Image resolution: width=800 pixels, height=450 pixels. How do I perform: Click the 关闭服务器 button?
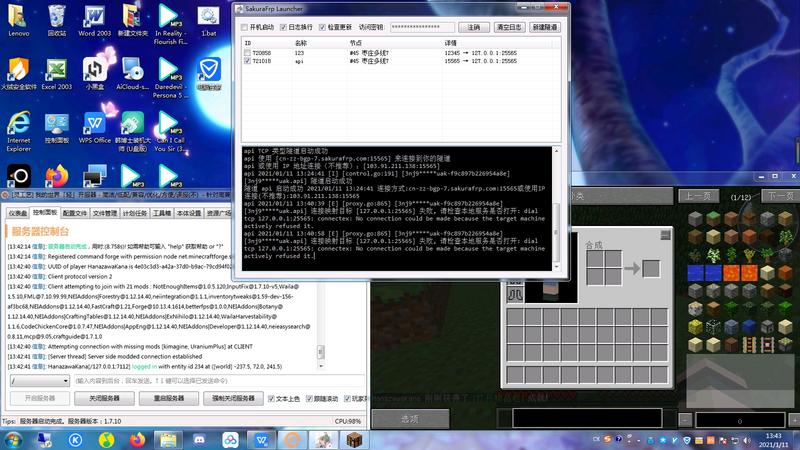pos(105,398)
